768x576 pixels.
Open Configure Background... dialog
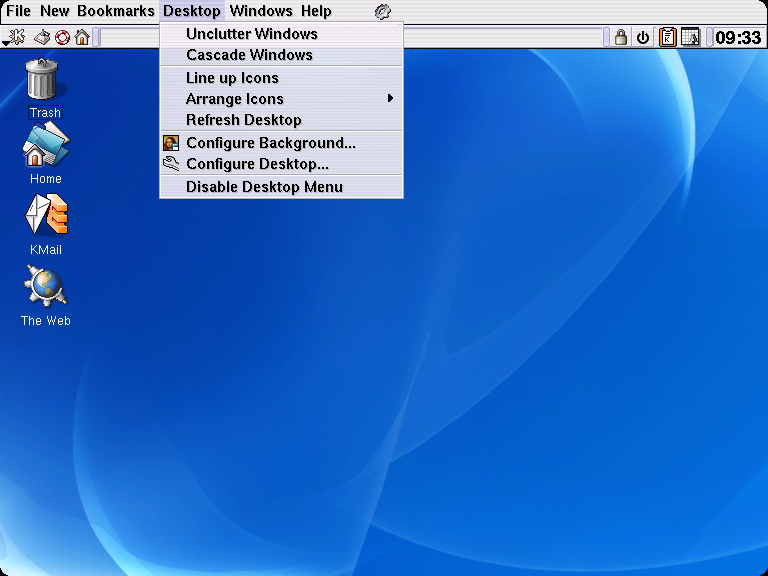tap(282, 143)
